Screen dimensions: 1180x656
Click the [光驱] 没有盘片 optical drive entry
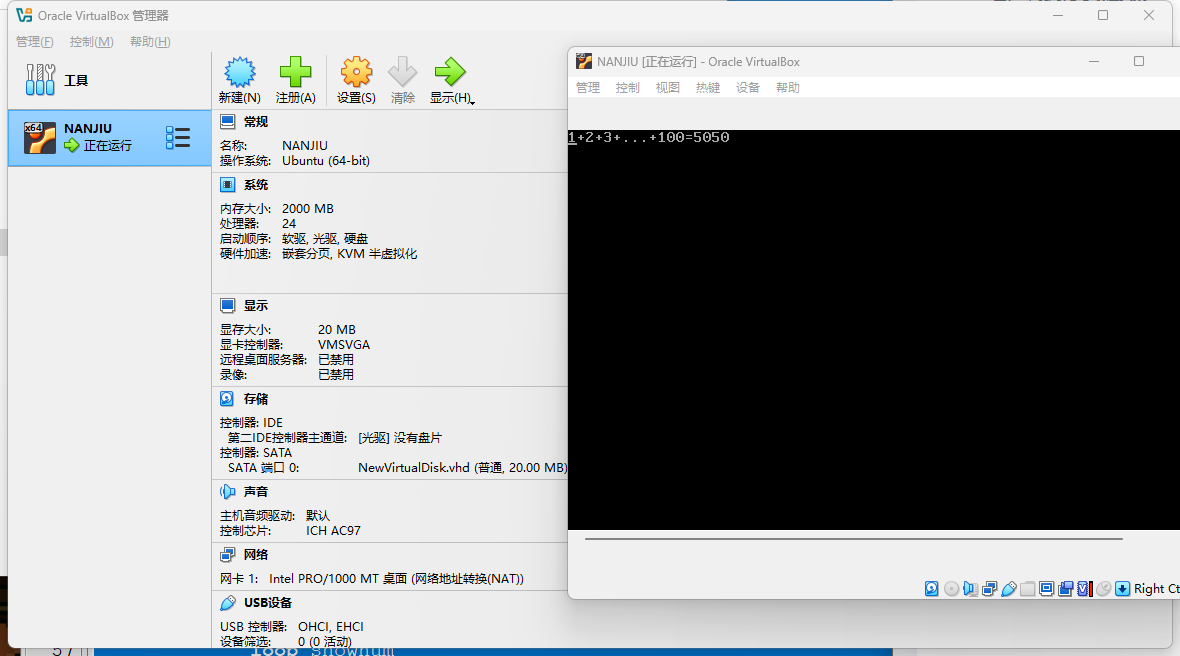(x=400, y=437)
